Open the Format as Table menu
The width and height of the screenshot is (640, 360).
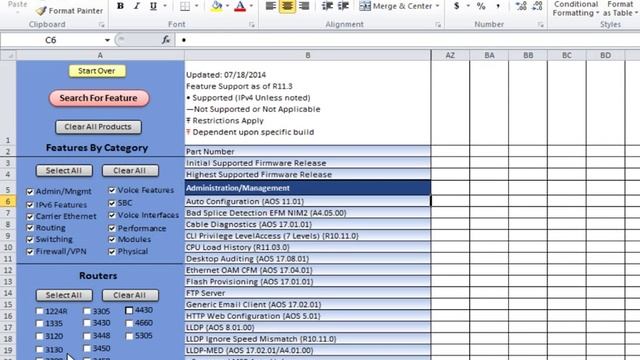[x=620, y=9]
